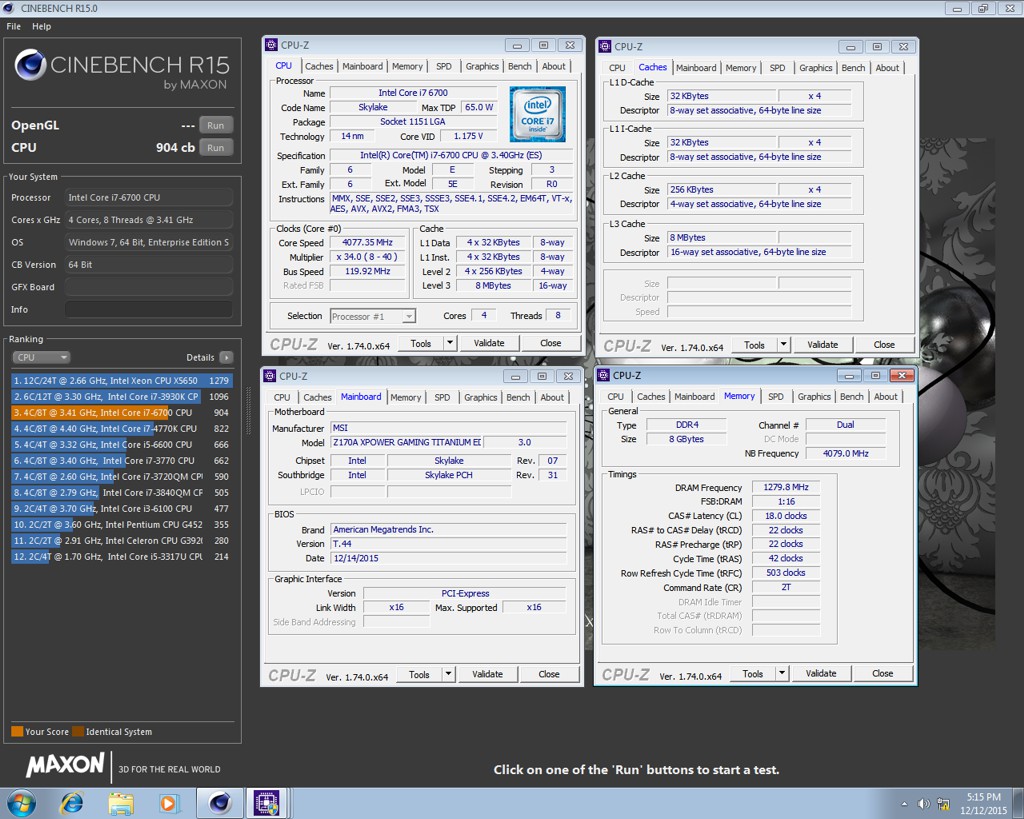Click the GFX Board field in Your System
1024x819 pixels.
click(148, 287)
